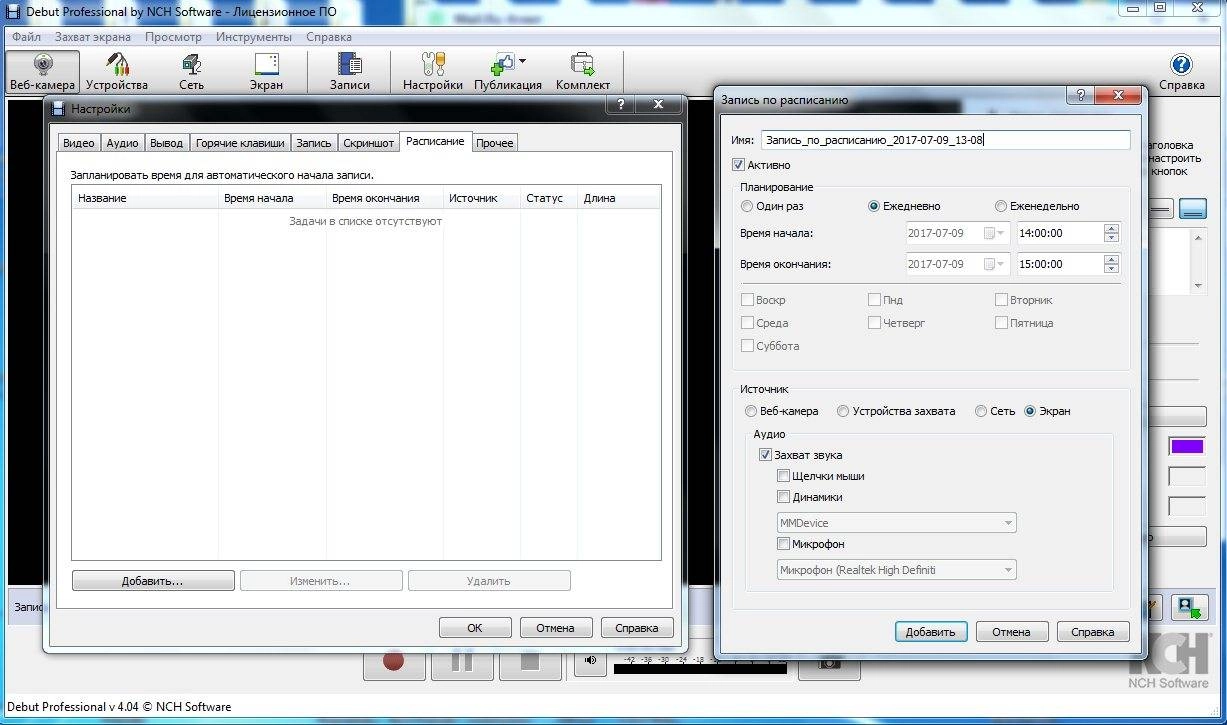The image size is (1227, 725).
Task: Increase the end time spinner
Action: pos(1111,259)
